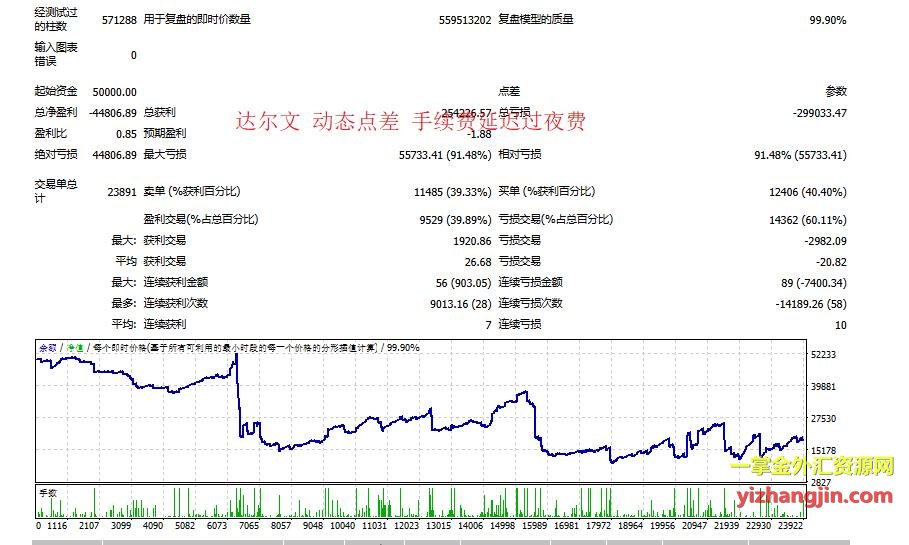Click the 卖单 value 11485 (39.33%)
The image size is (909, 545).
[x=452, y=191]
